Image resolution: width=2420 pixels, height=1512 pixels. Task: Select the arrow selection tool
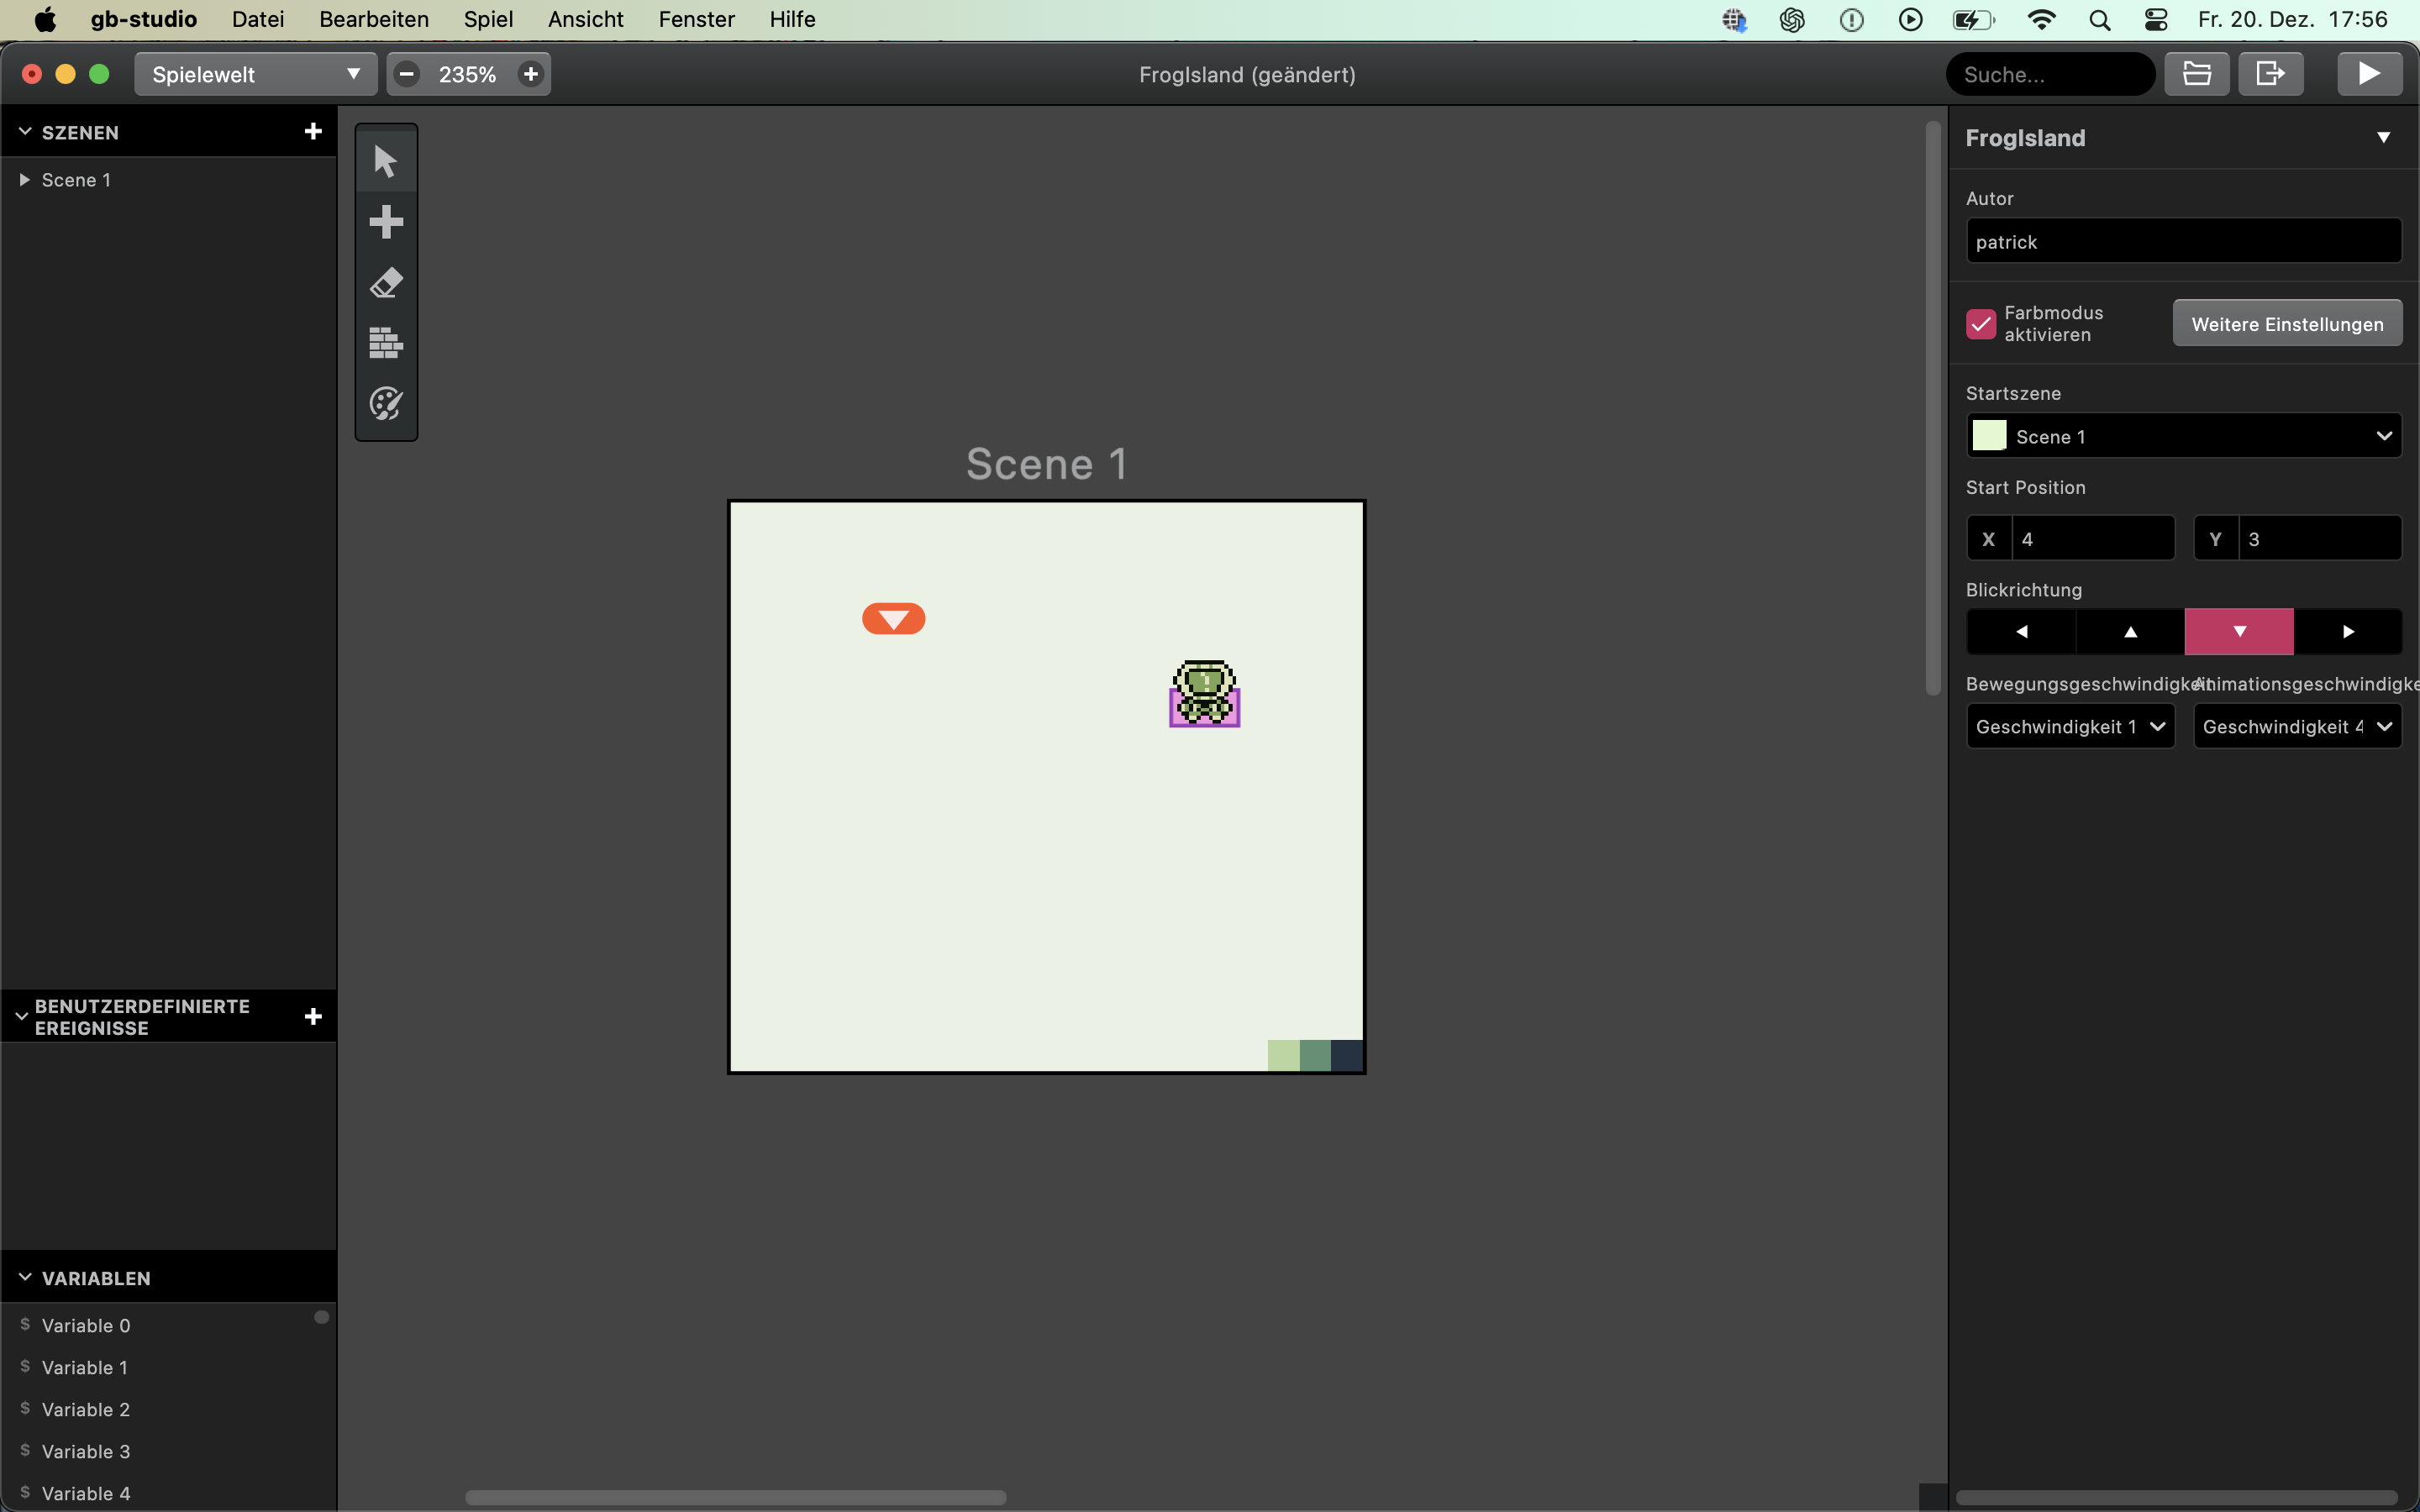click(x=386, y=161)
